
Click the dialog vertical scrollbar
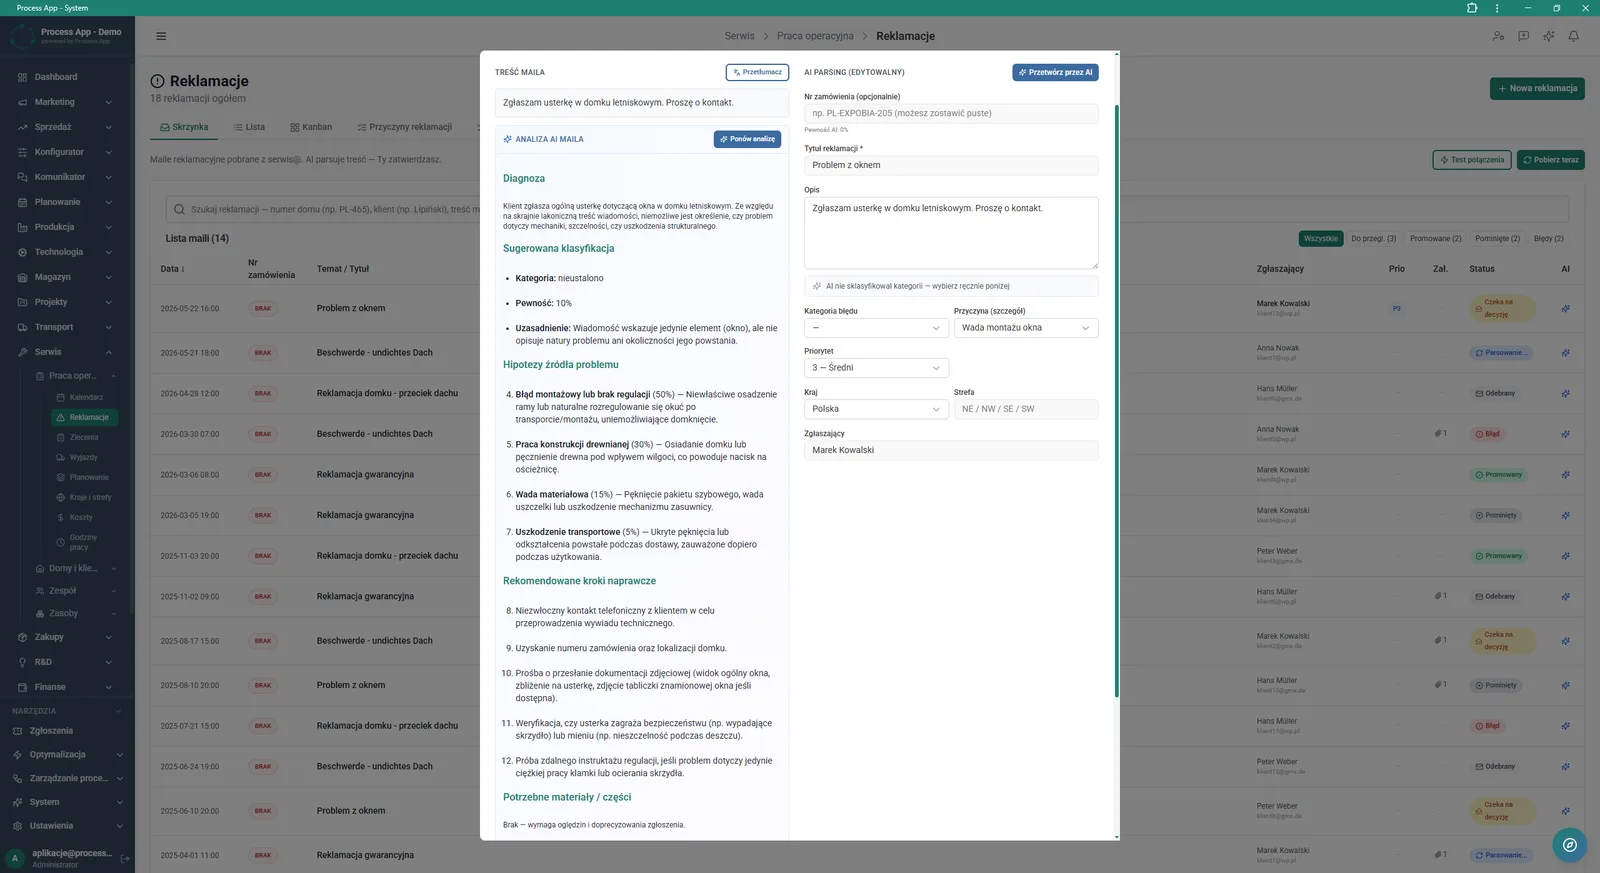1116,400
